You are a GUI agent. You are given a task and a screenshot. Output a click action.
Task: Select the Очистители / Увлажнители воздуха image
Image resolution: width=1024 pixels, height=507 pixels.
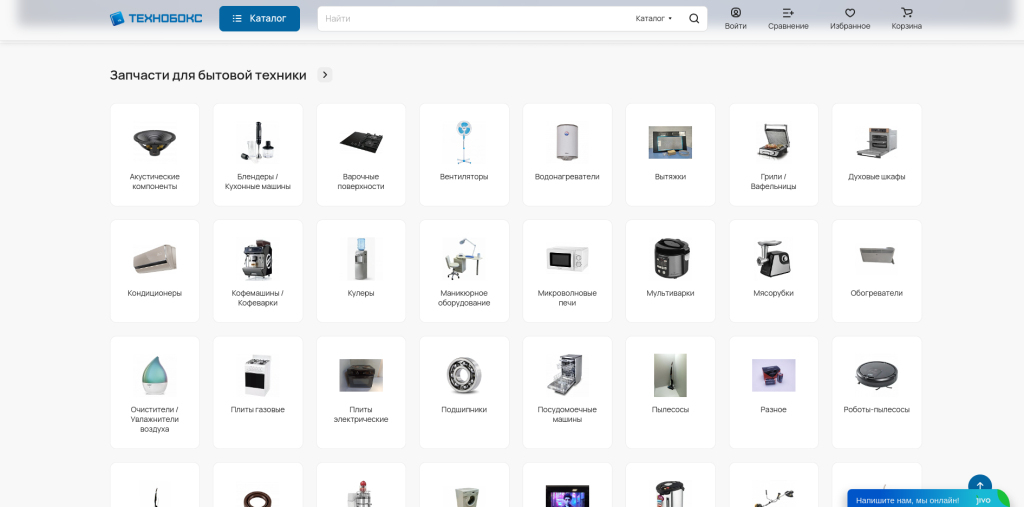(155, 375)
